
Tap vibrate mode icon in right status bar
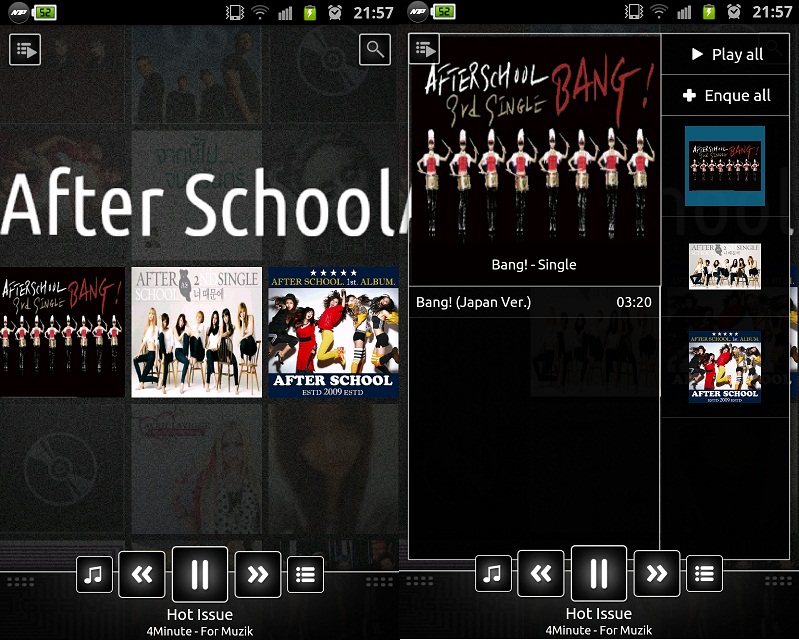tap(634, 12)
